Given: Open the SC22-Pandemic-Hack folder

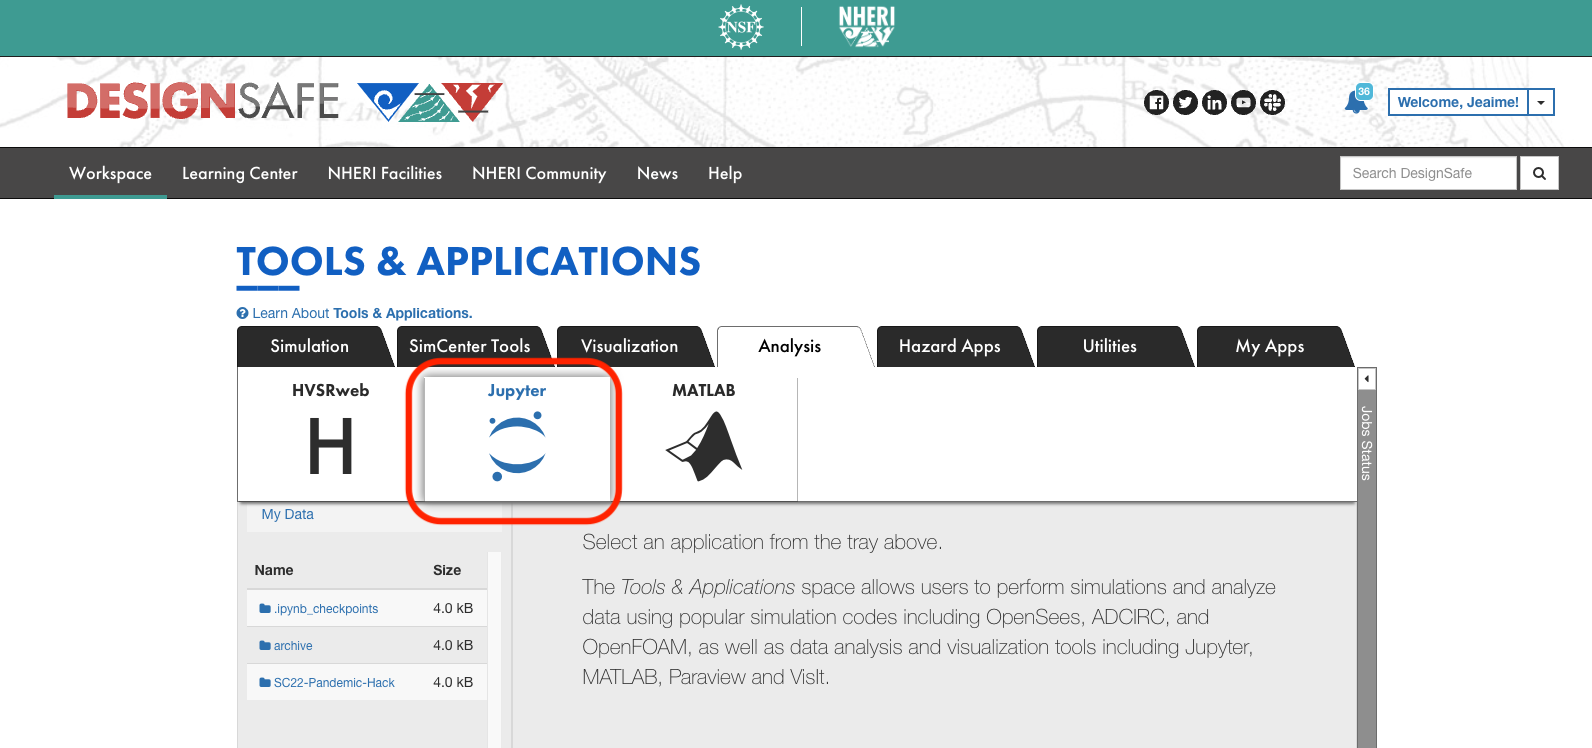Looking at the screenshot, I should [x=327, y=682].
